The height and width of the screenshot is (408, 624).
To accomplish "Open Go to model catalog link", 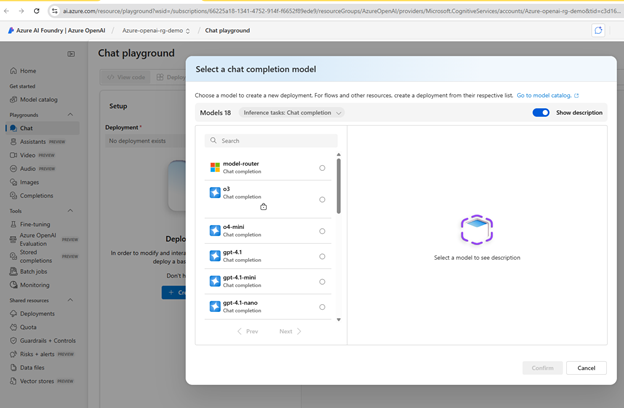I will (x=548, y=96).
